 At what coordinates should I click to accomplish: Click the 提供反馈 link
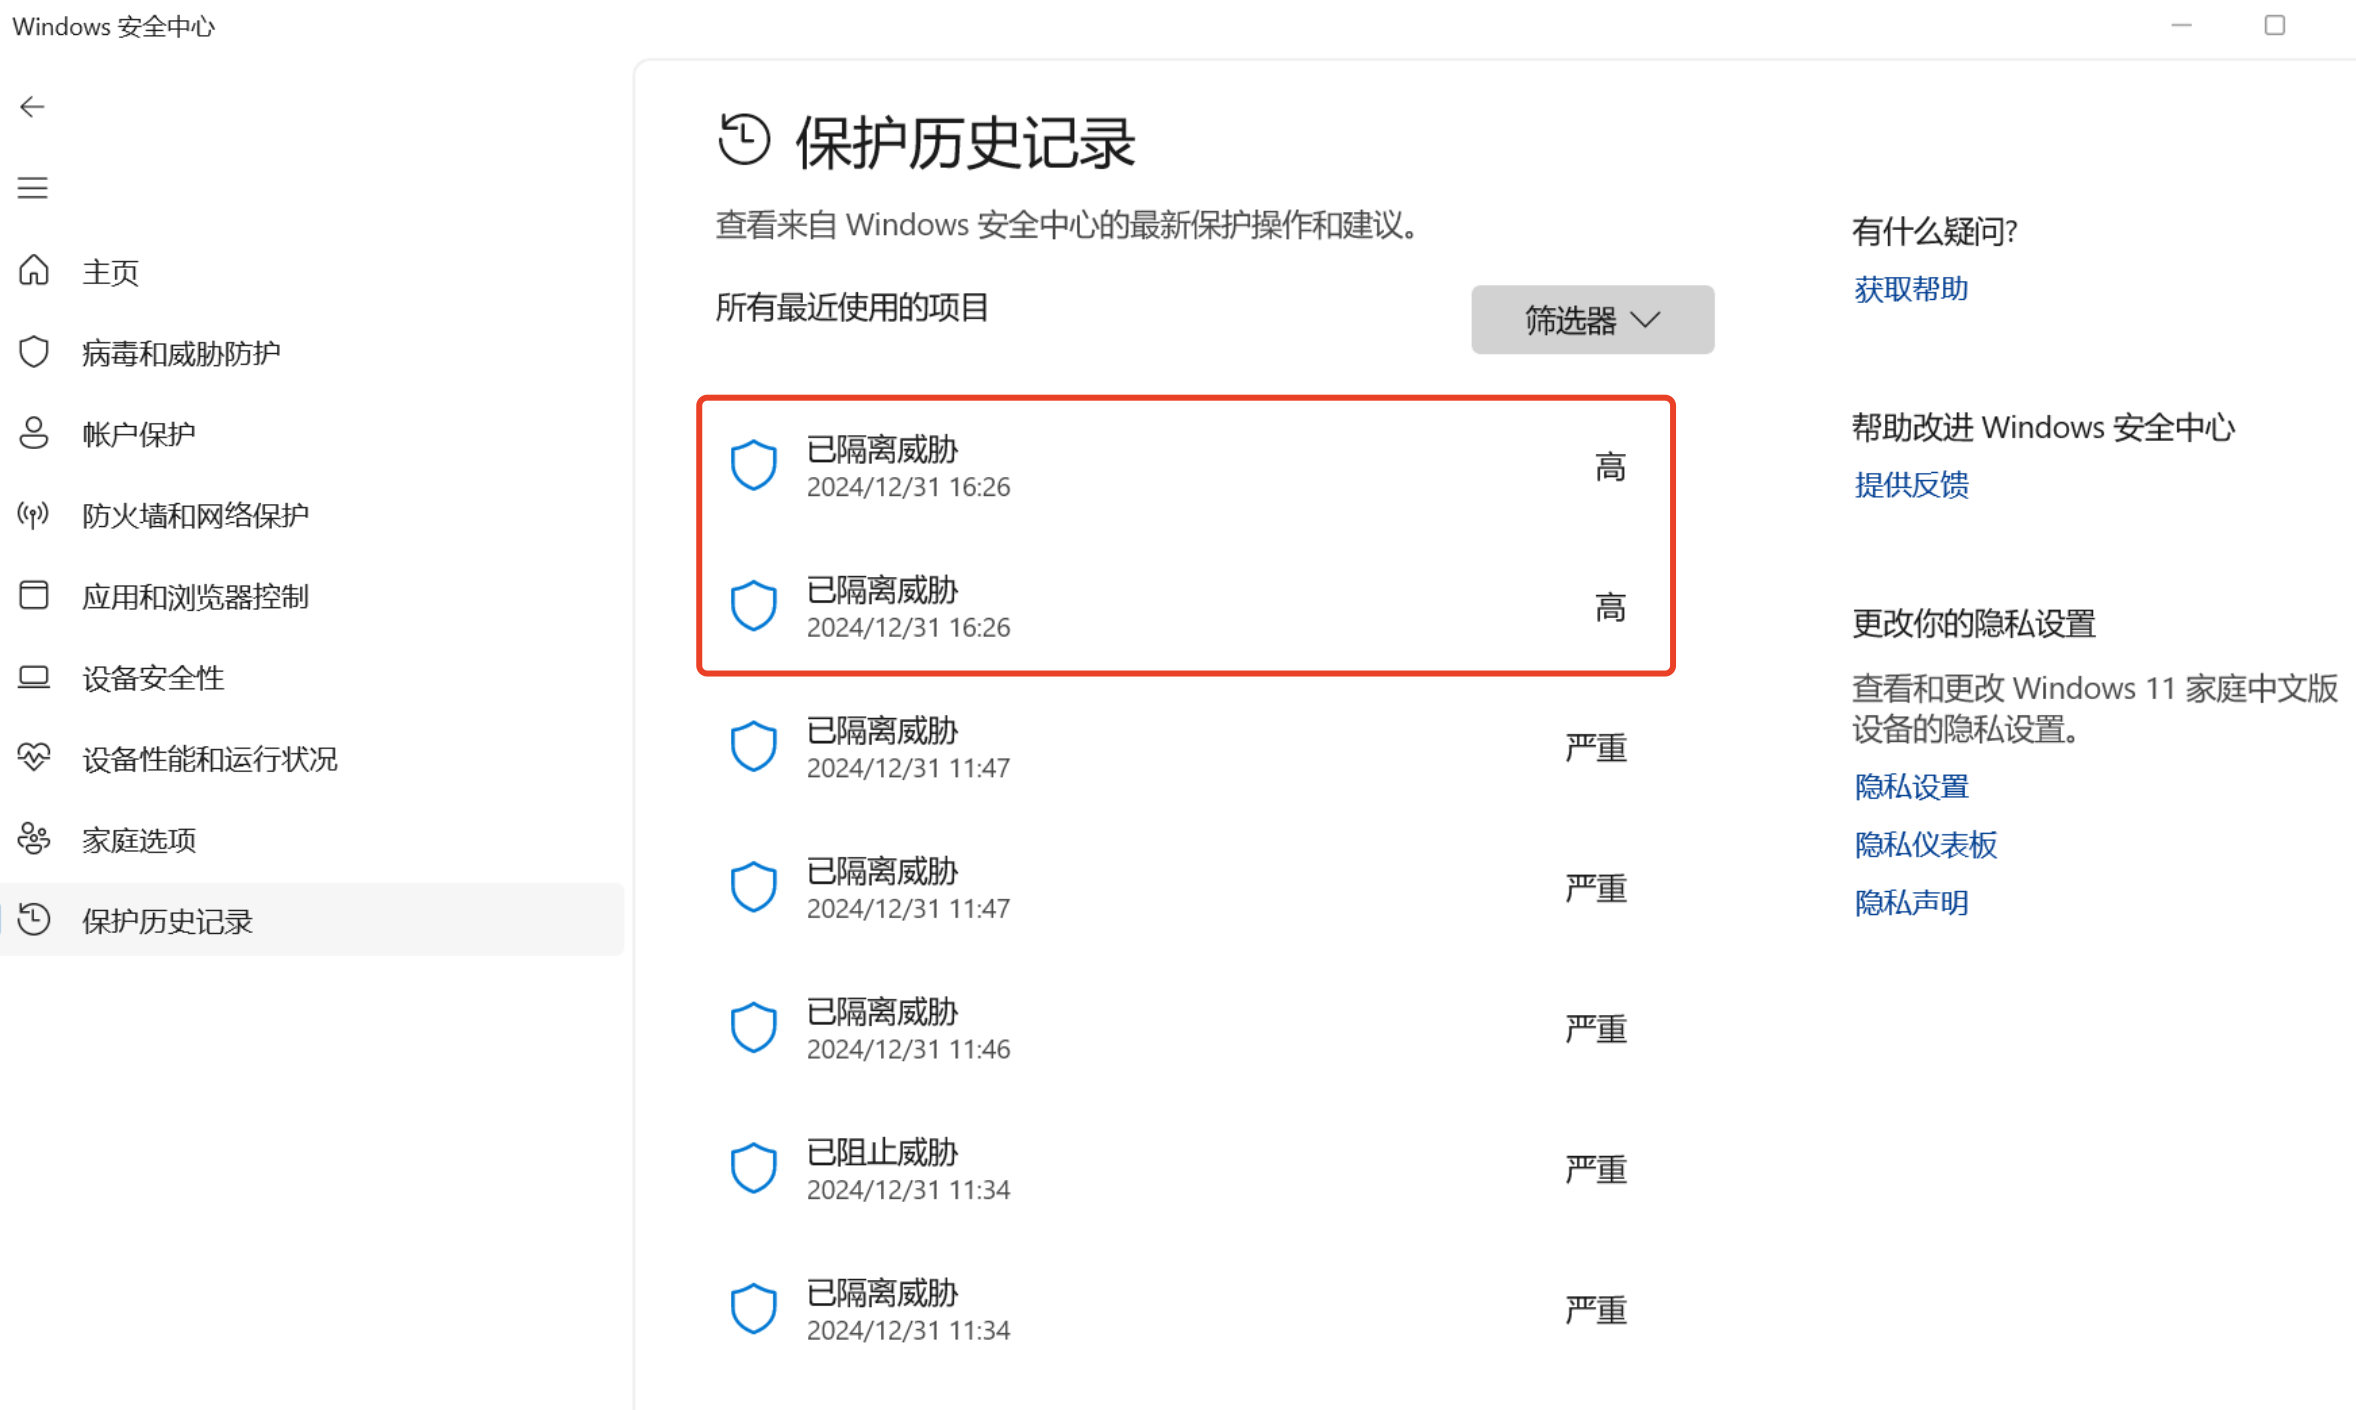coord(1910,486)
